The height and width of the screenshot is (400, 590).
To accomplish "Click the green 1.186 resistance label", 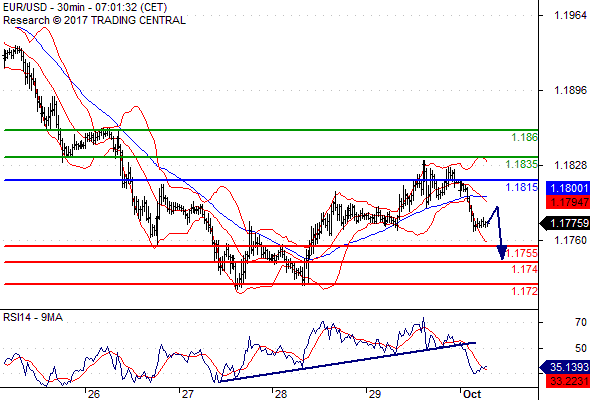I will [x=525, y=137].
